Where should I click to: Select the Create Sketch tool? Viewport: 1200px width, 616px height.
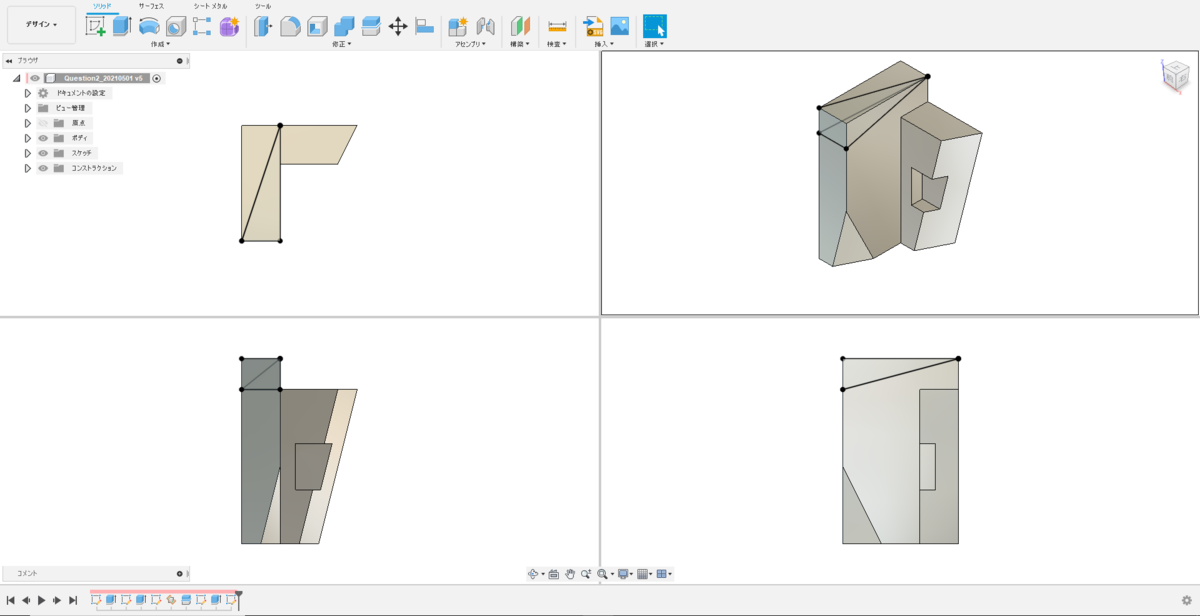click(96, 27)
